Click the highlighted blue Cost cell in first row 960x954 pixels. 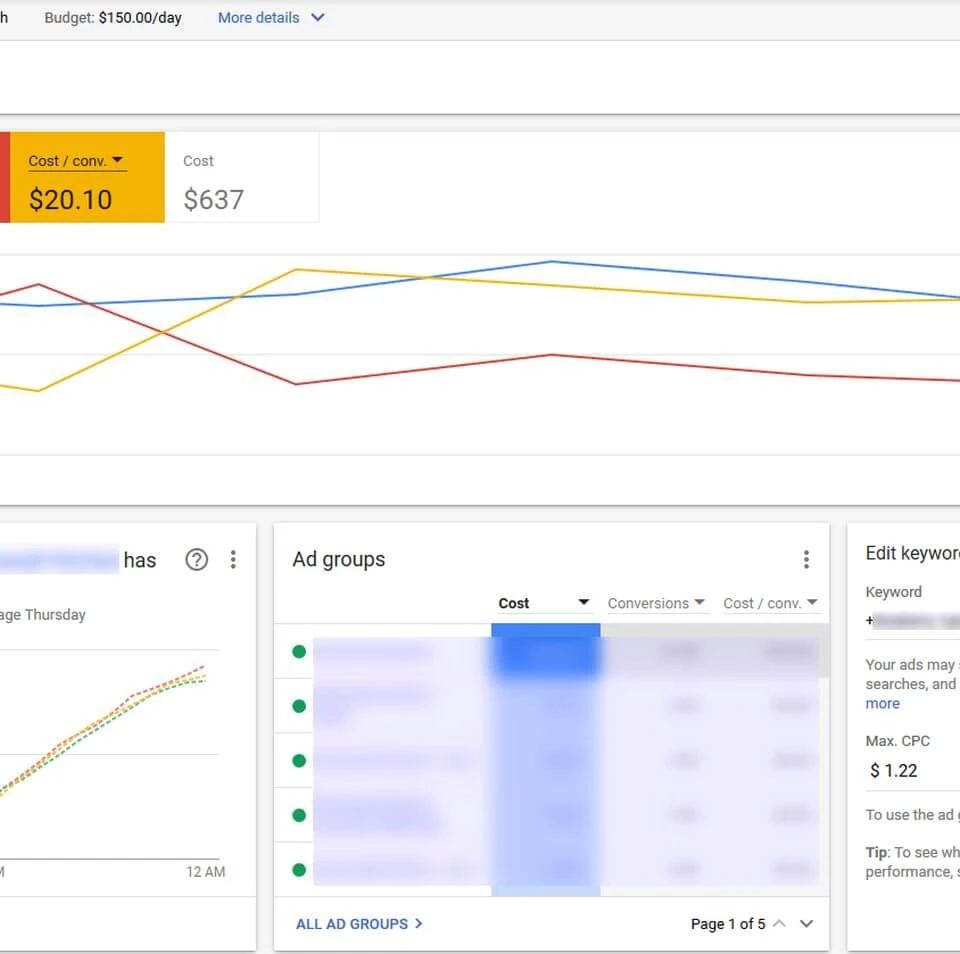coord(546,651)
